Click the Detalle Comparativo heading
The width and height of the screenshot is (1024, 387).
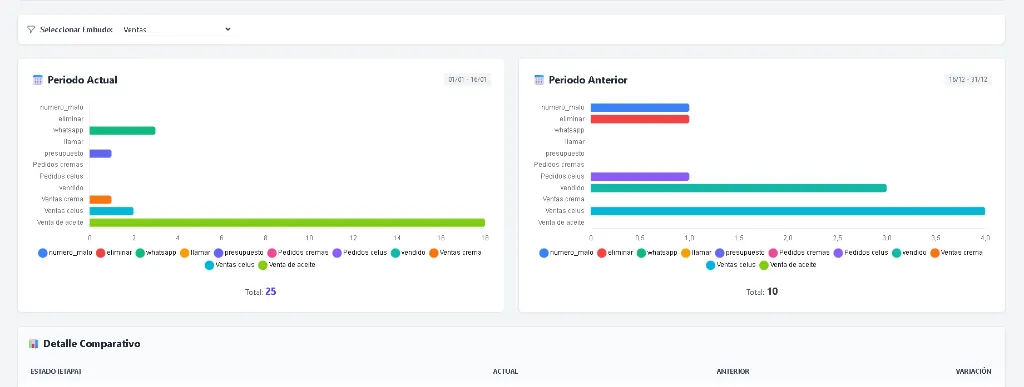click(x=91, y=343)
